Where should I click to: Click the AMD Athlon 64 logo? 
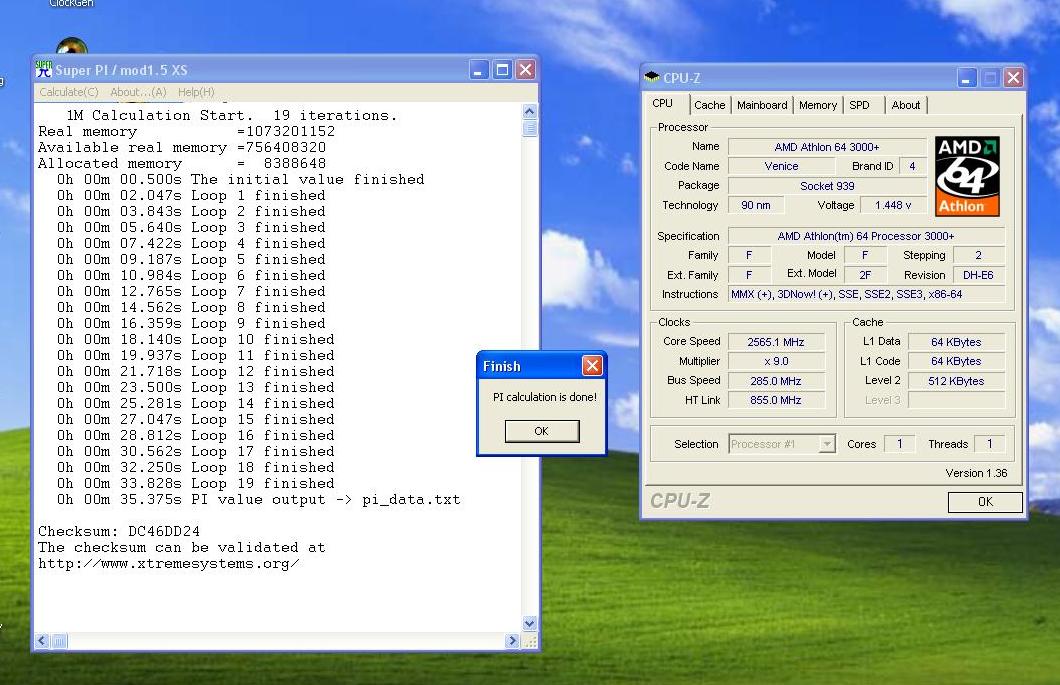[x=967, y=176]
